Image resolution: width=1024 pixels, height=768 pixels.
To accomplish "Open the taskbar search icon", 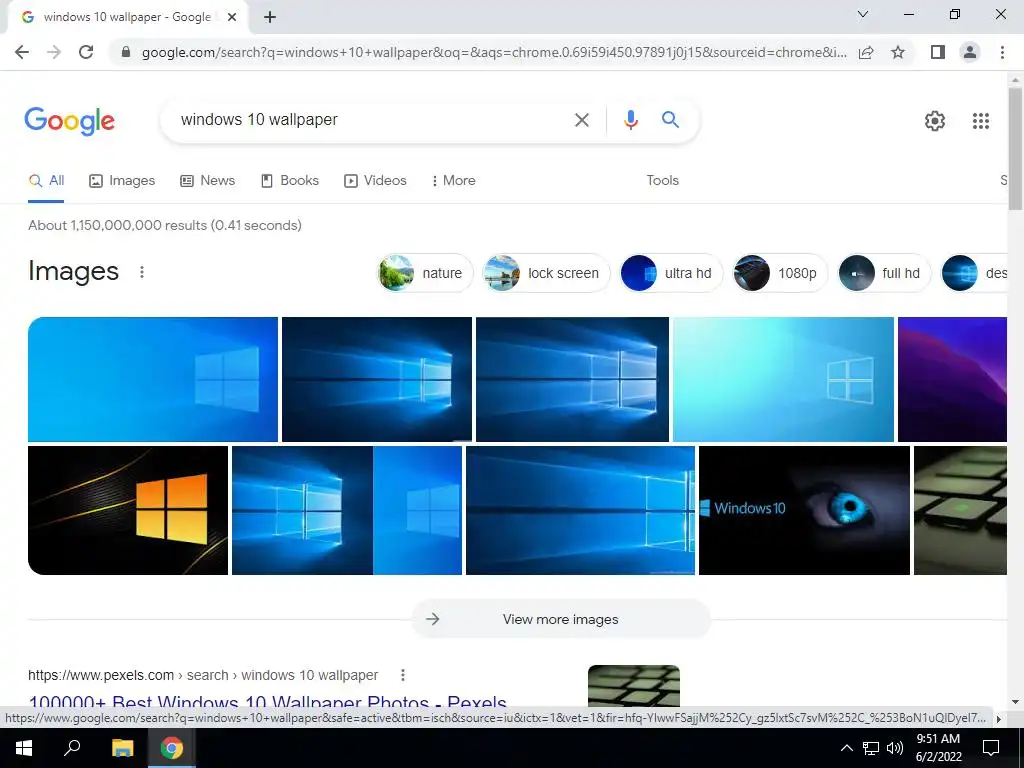I will point(72,748).
